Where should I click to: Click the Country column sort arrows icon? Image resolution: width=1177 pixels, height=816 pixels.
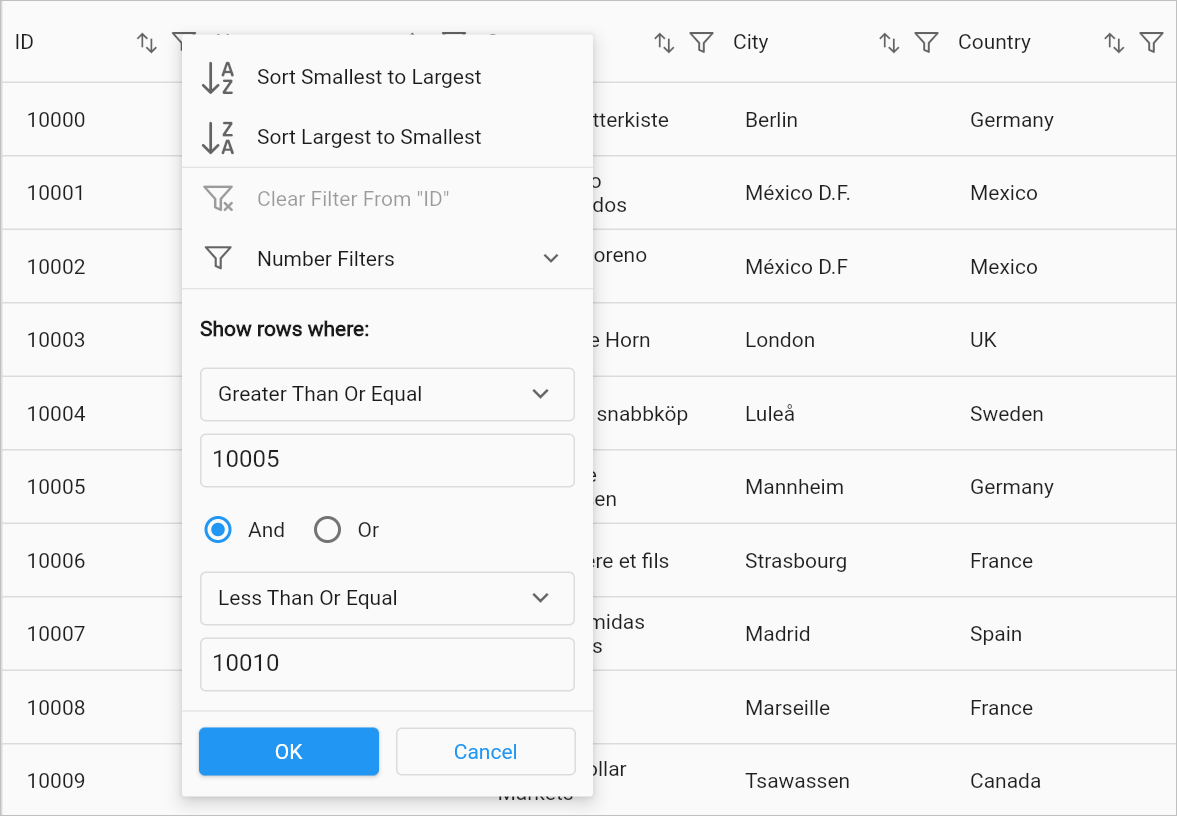(1114, 43)
